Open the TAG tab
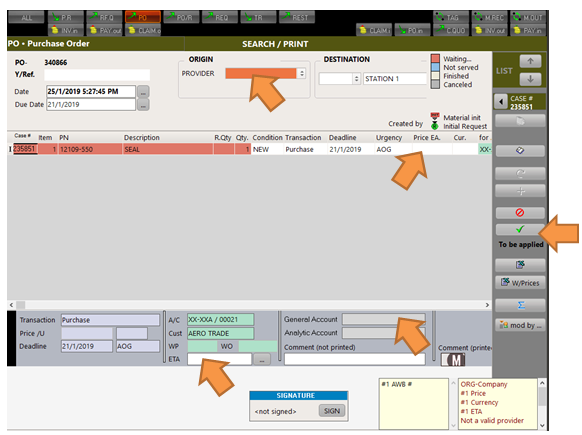Viewport: 582px width, 435px height. point(451,17)
